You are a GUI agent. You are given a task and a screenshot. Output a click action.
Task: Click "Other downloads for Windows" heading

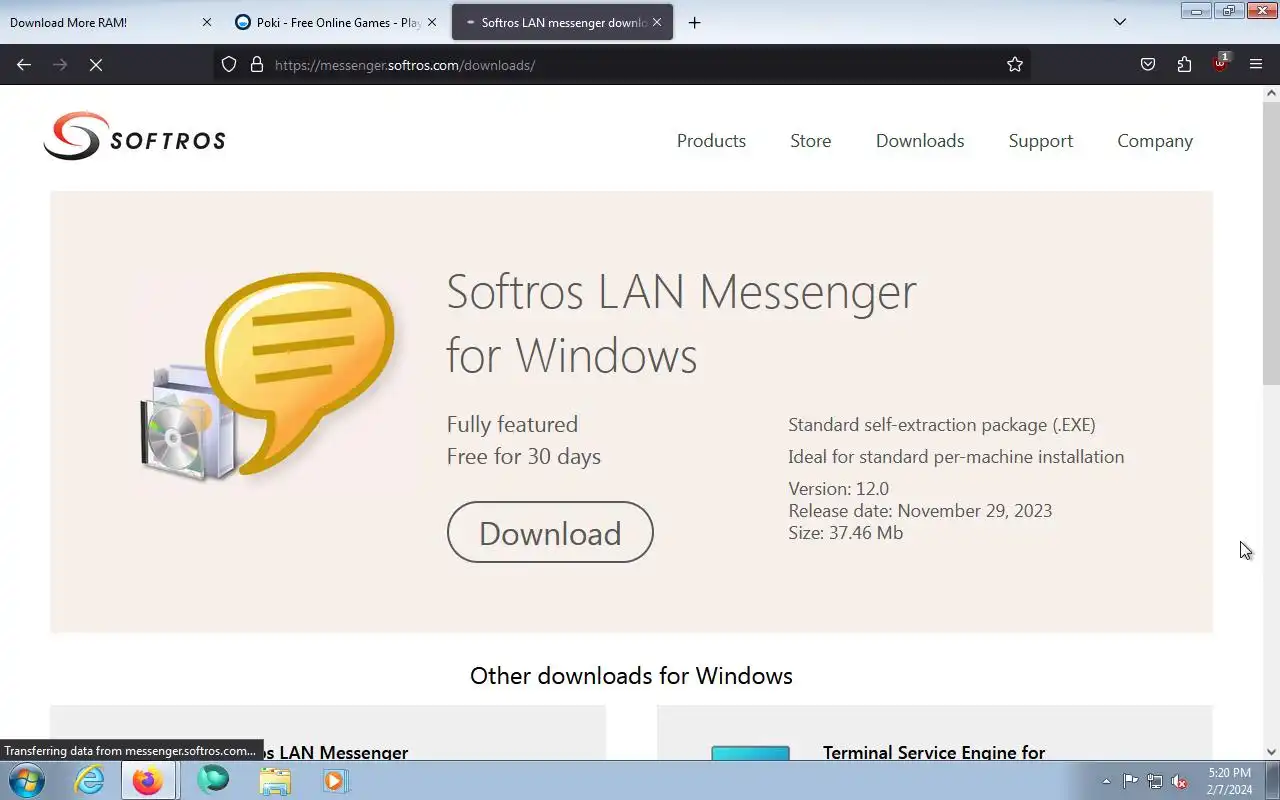point(631,676)
